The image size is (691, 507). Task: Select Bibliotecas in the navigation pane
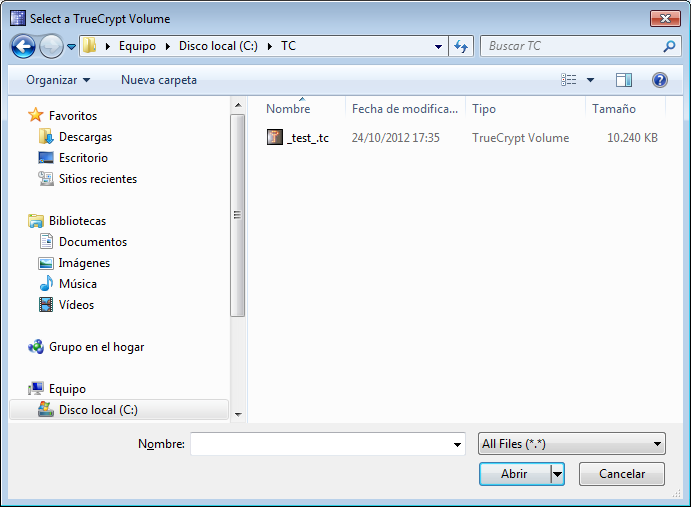(x=78, y=221)
